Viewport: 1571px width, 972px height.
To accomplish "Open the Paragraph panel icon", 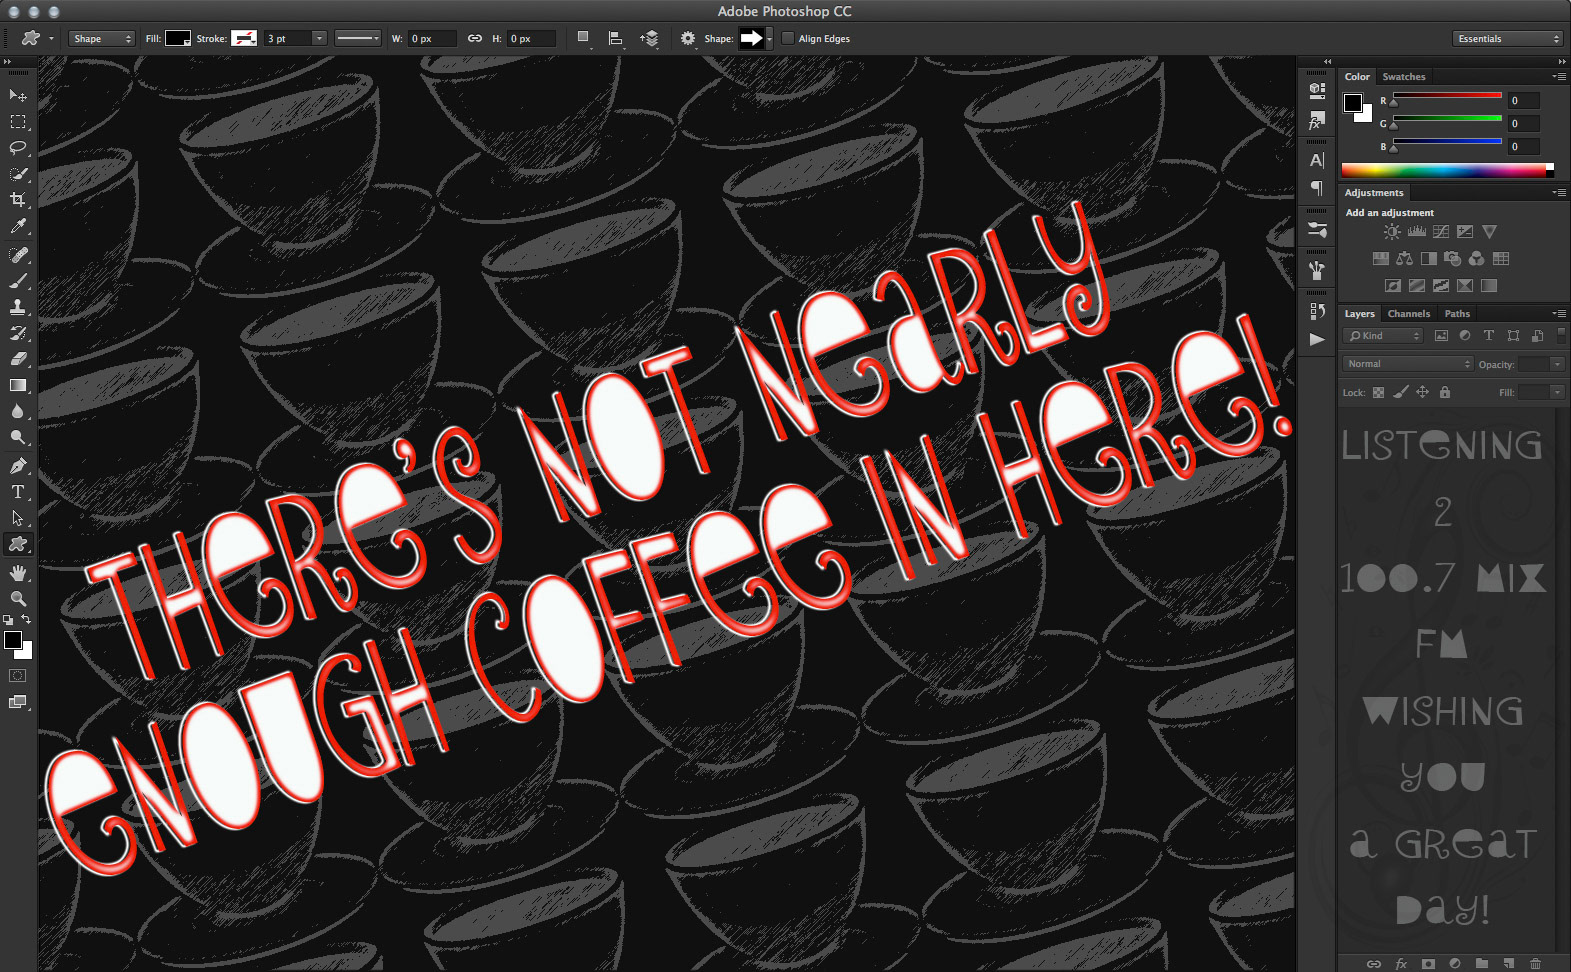I will [x=1317, y=188].
